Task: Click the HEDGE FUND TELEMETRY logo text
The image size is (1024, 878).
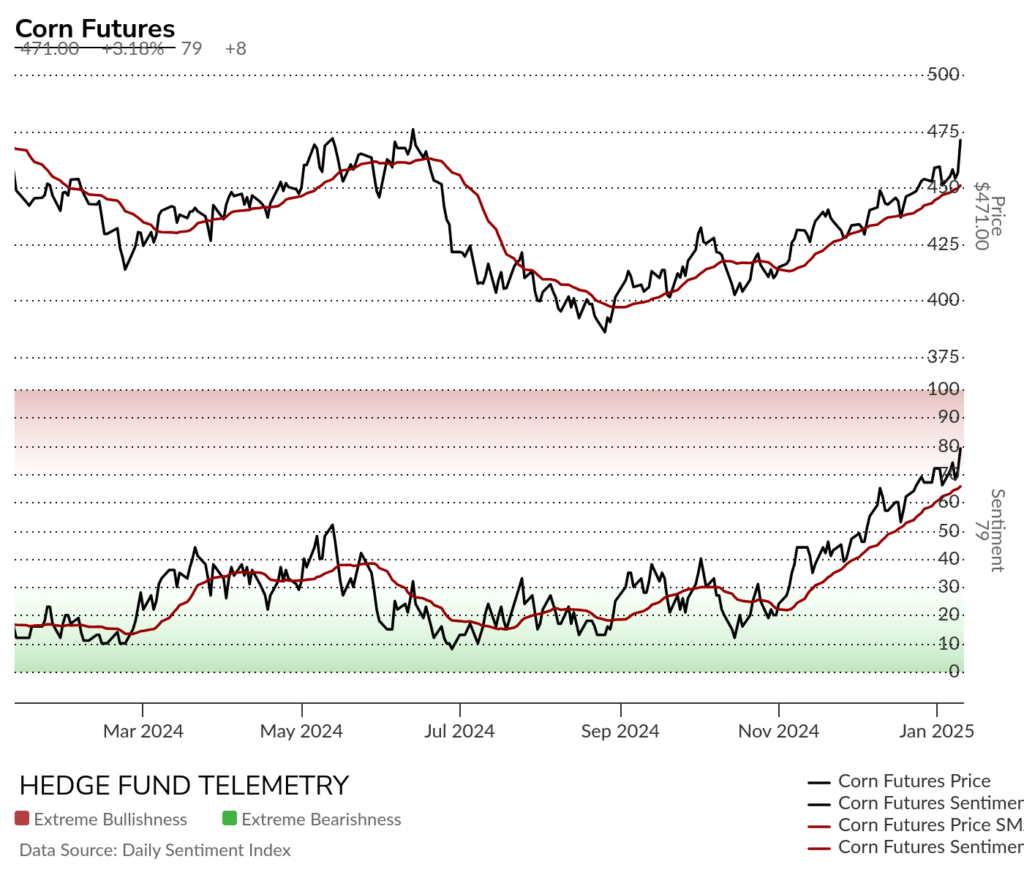Action: tap(184, 785)
